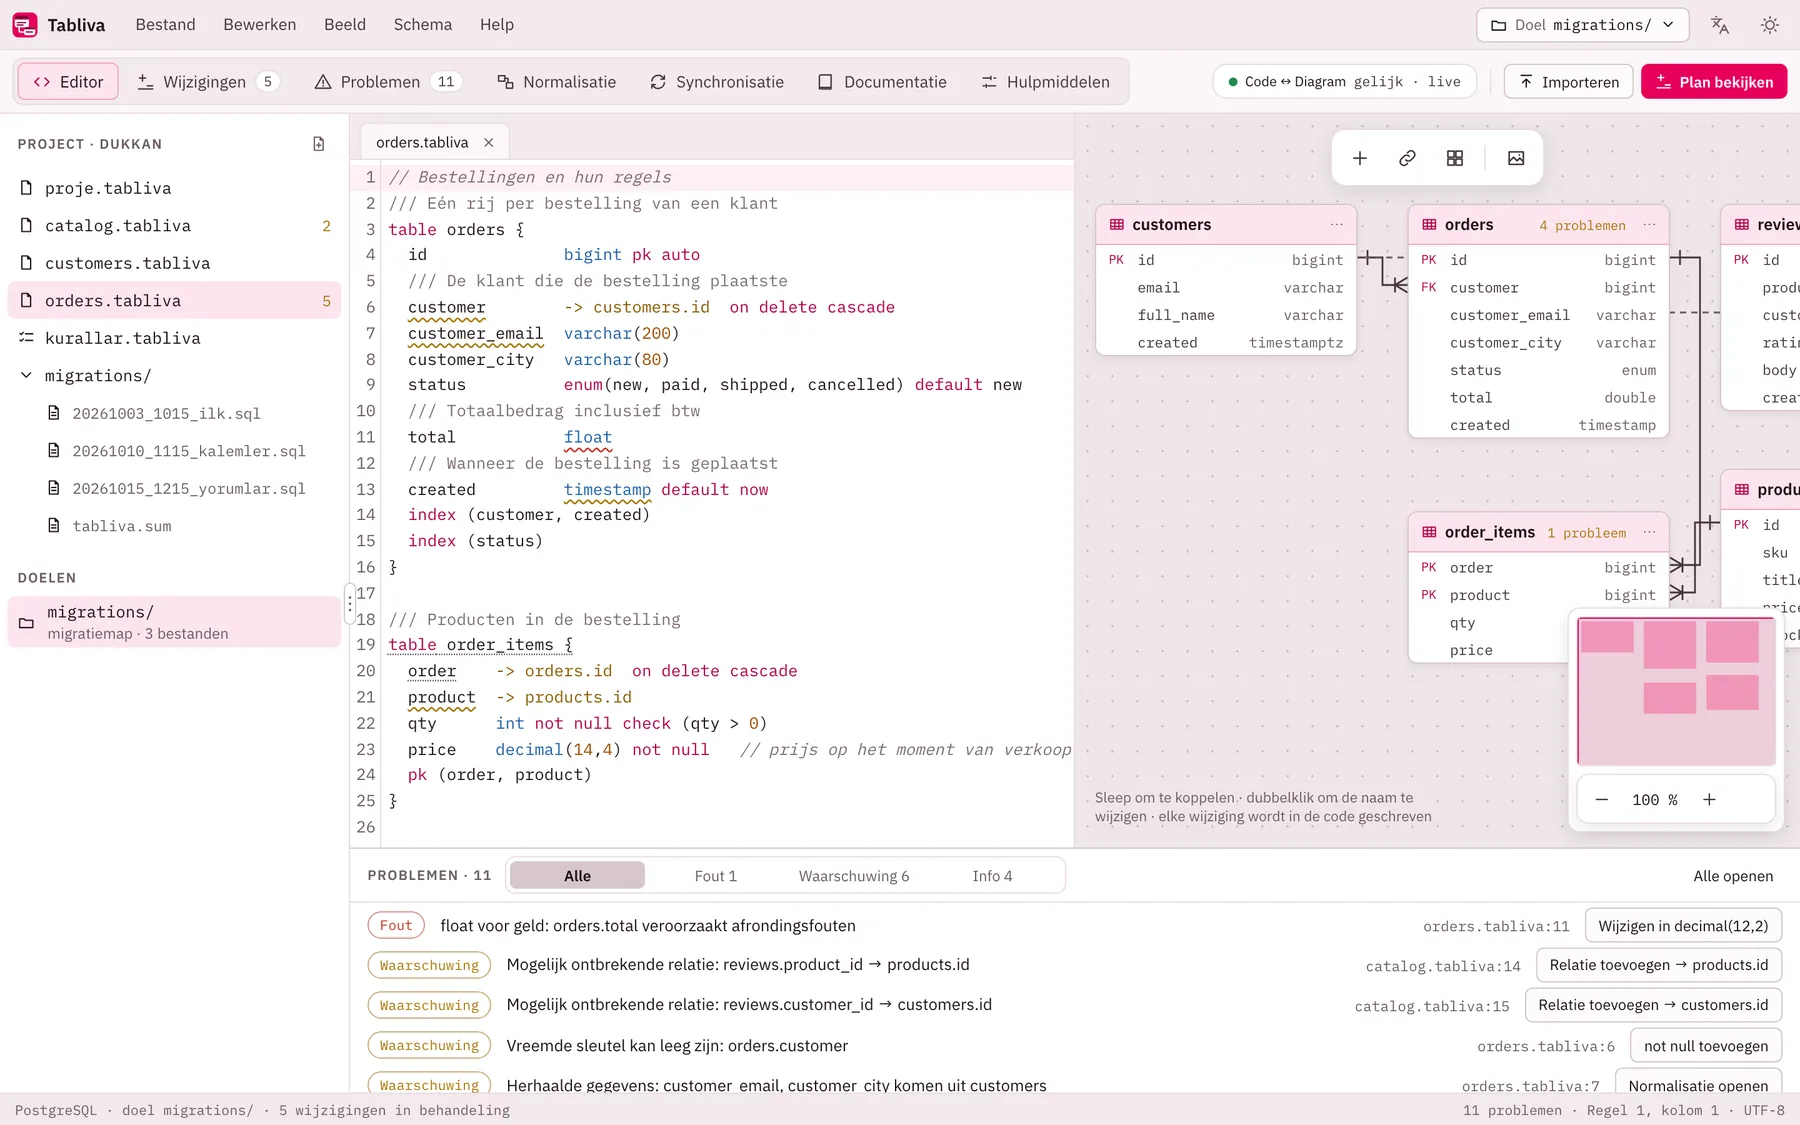This screenshot has width=1800, height=1125.
Task: Click Alle openen link
Action: click(x=1733, y=876)
